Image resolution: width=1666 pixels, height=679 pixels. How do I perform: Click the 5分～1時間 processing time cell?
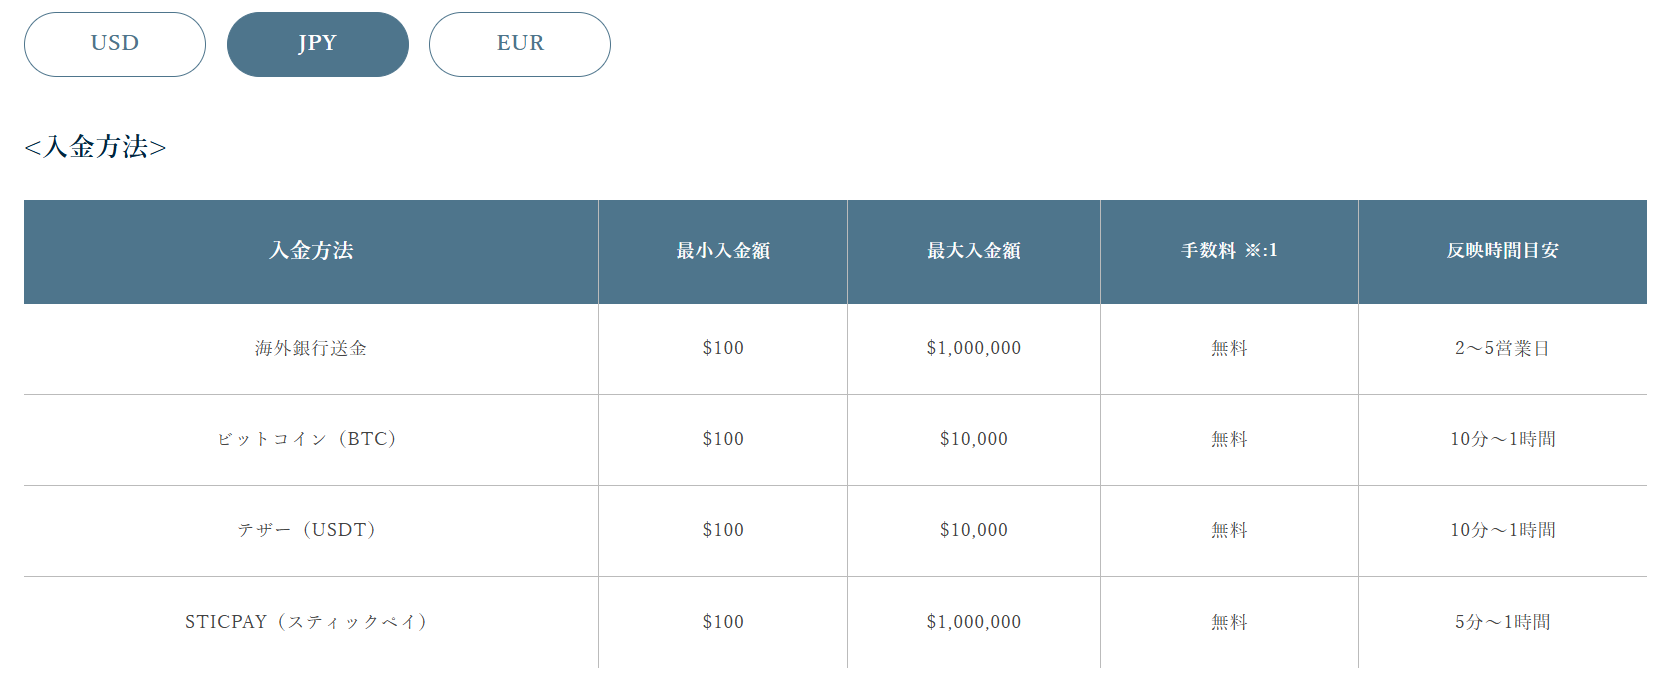[1503, 622]
